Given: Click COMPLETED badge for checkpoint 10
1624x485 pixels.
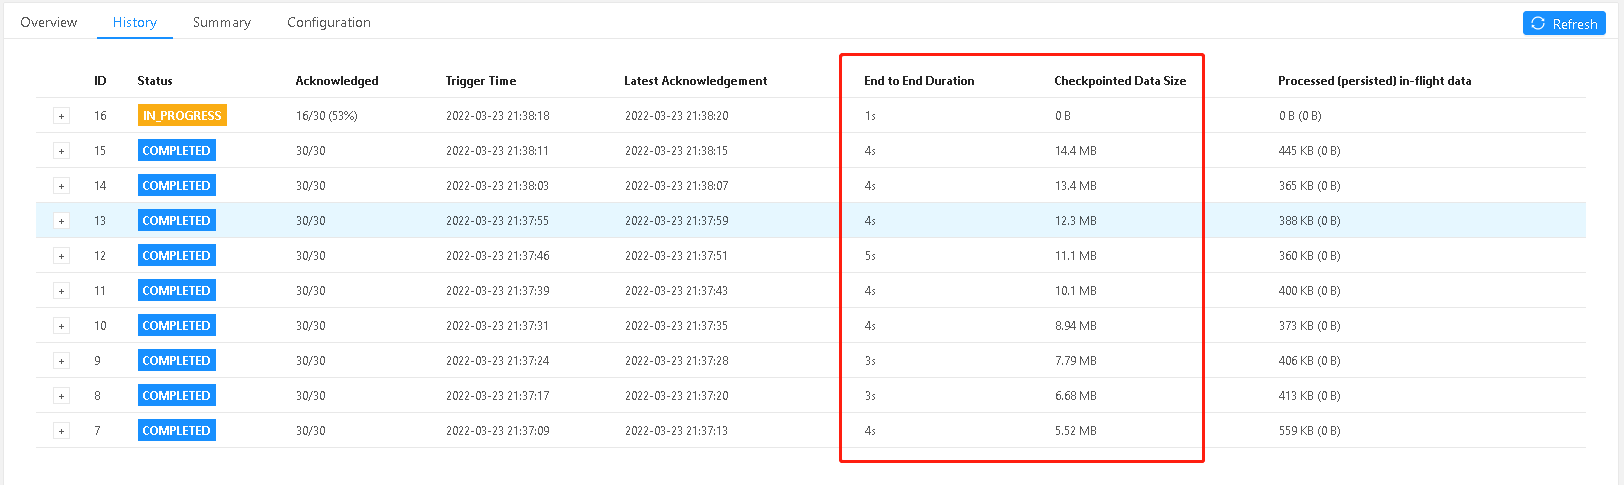Looking at the screenshot, I should (177, 325).
